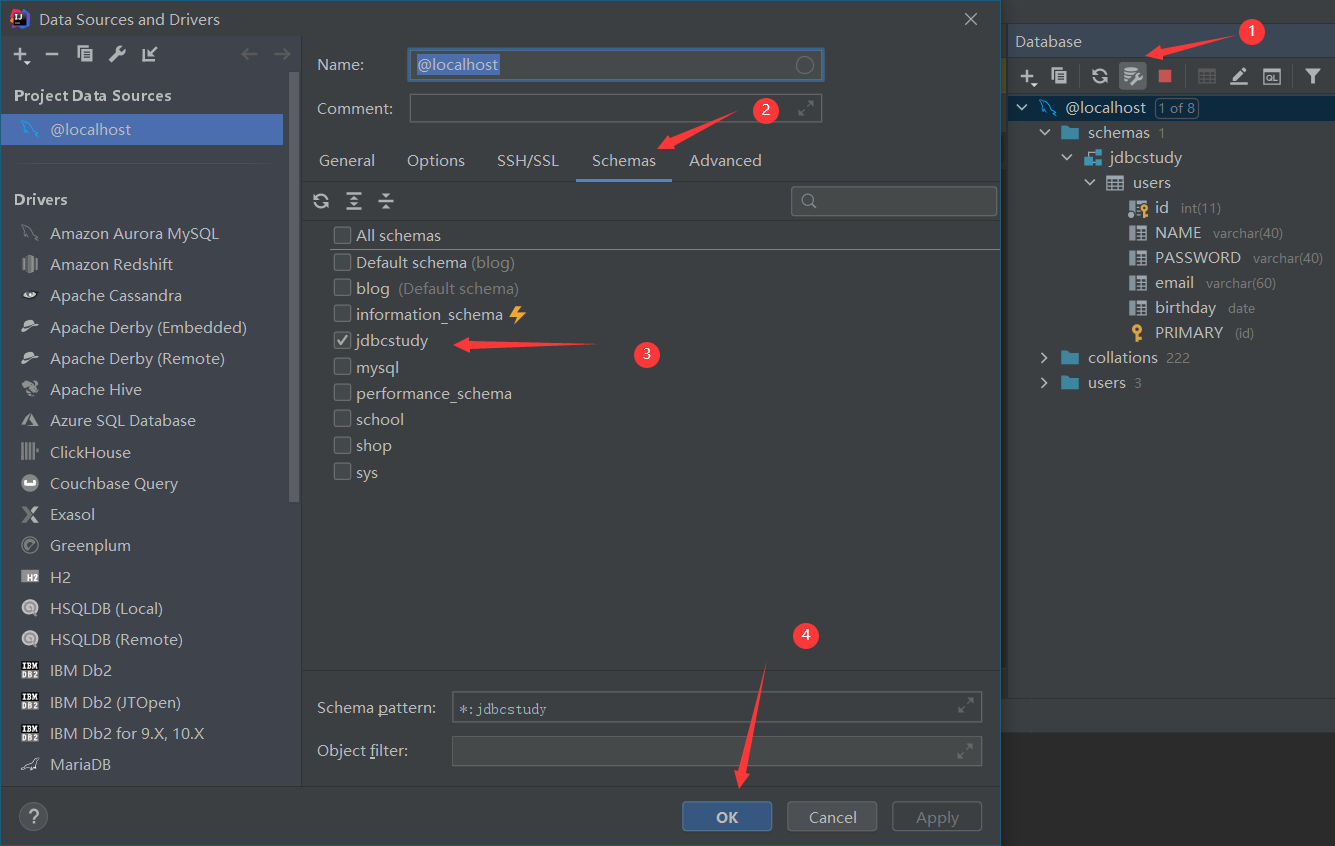Screen dimensions: 1335x846
Task: Select the Schemas tab
Action: click(x=624, y=160)
